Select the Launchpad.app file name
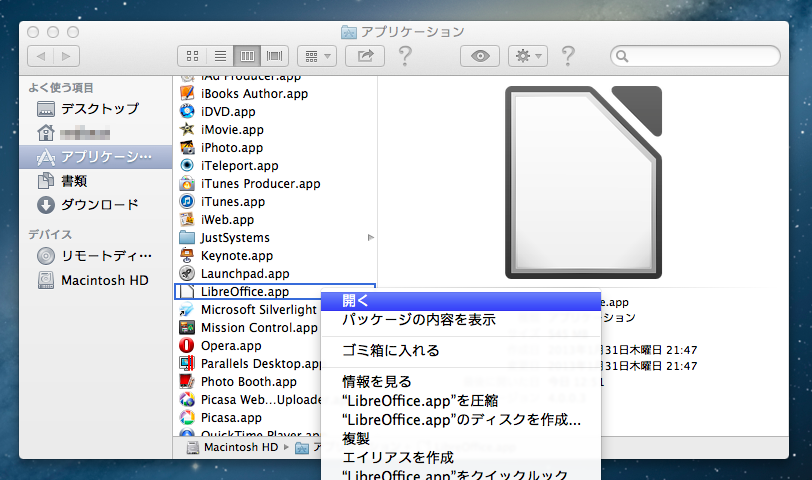812x480 pixels. pyautogui.click(x=245, y=274)
